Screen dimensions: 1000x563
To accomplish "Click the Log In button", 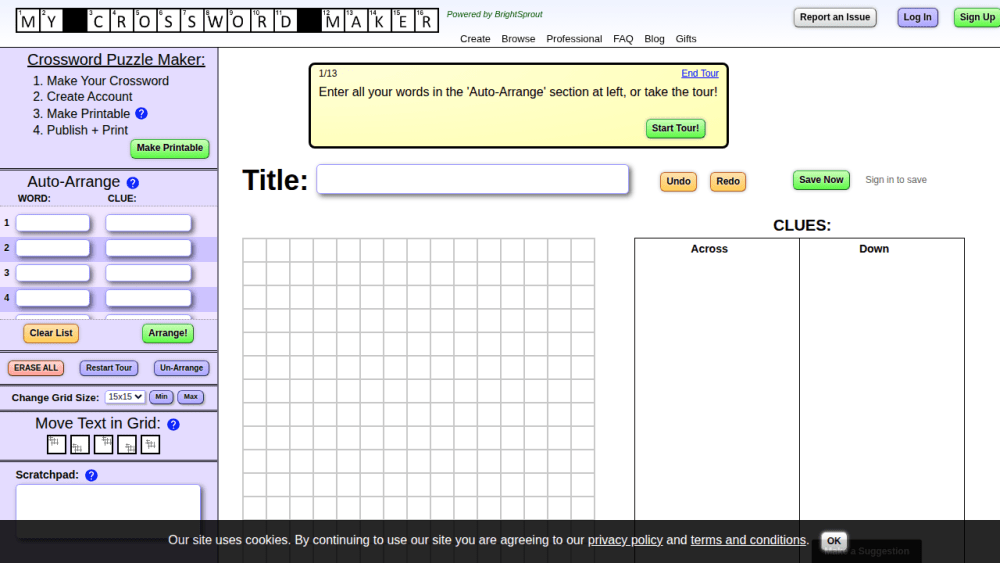I will tap(917, 17).
